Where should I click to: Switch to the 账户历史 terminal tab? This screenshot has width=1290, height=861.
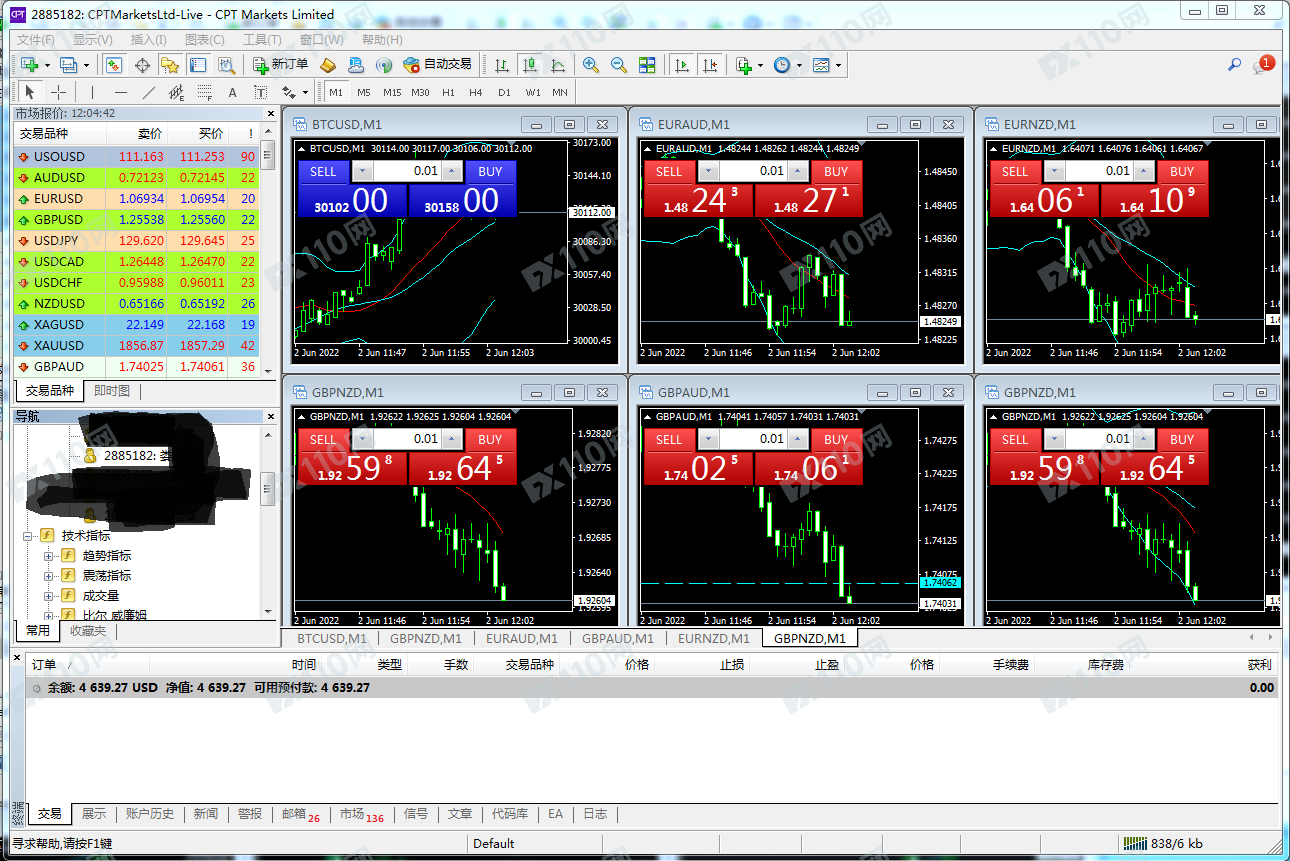tap(150, 814)
